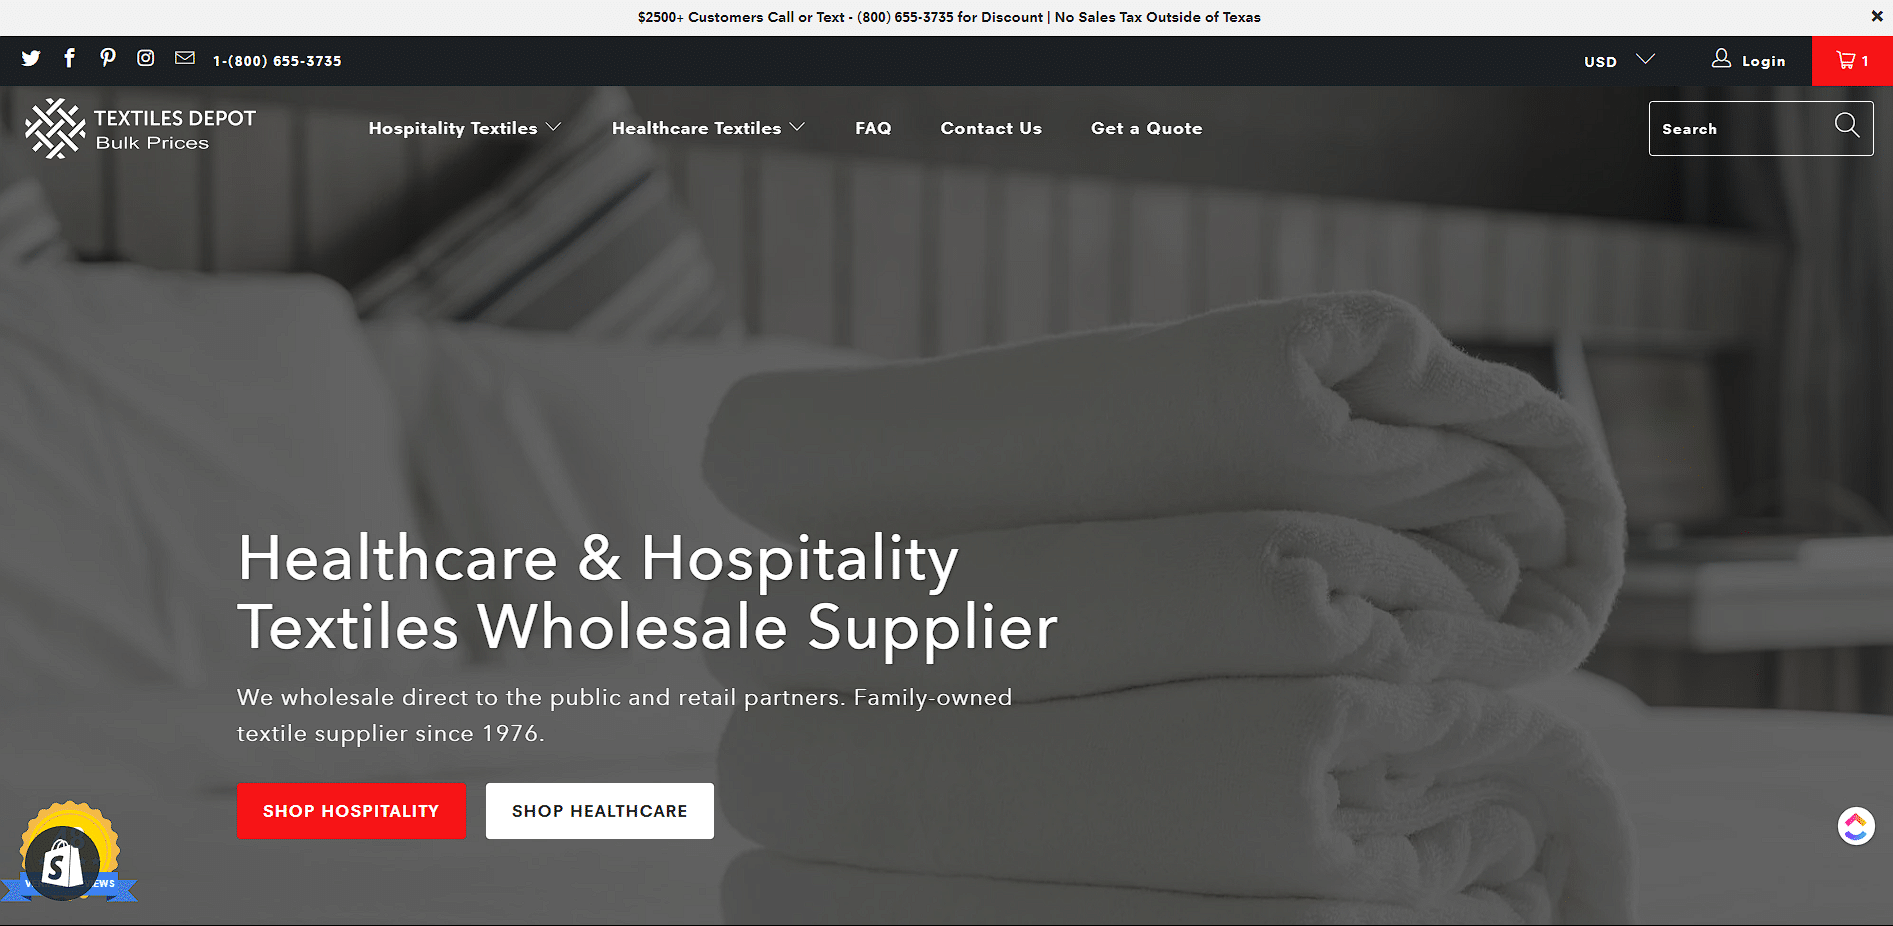Expand Healthcare Textiles menu
The image size is (1893, 926).
tap(708, 128)
